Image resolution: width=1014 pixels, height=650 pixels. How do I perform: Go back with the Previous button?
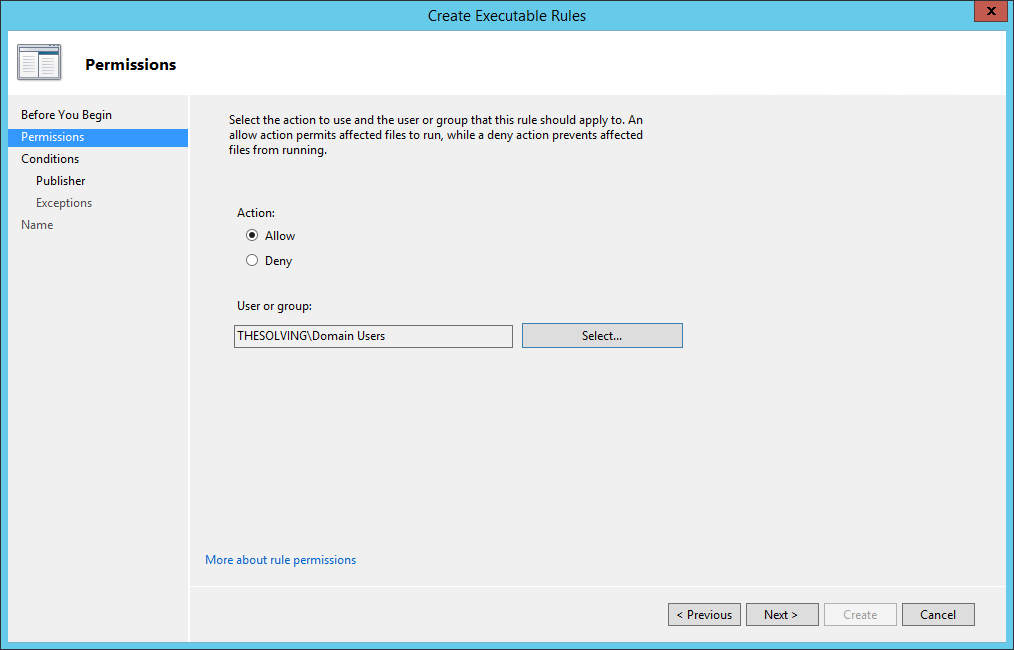pos(704,614)
